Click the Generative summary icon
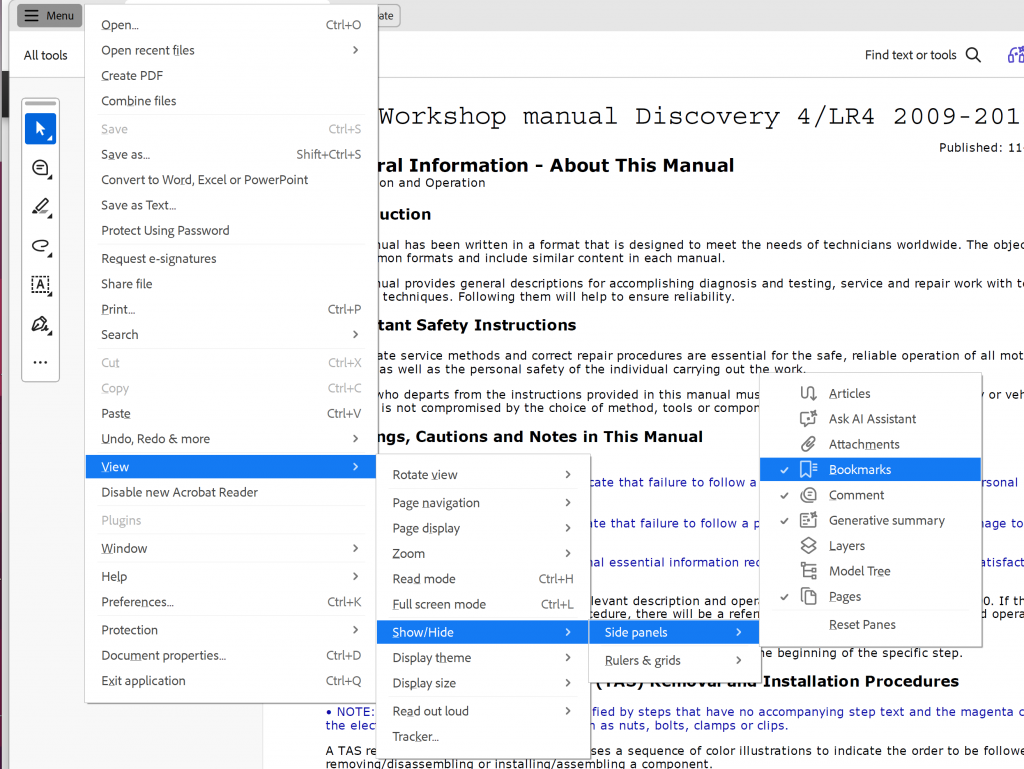1024x769 pixels. [x=808, y=520]
